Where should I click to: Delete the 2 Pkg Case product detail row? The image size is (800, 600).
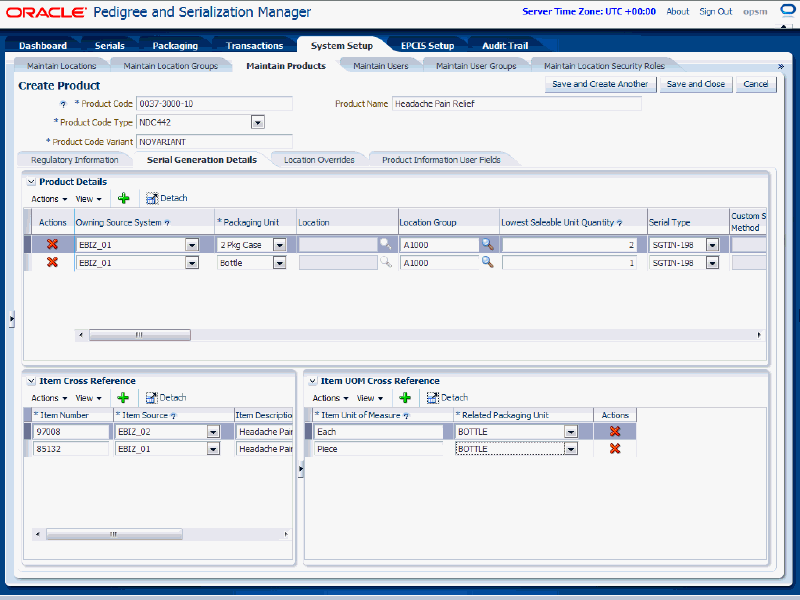[52, 244]
